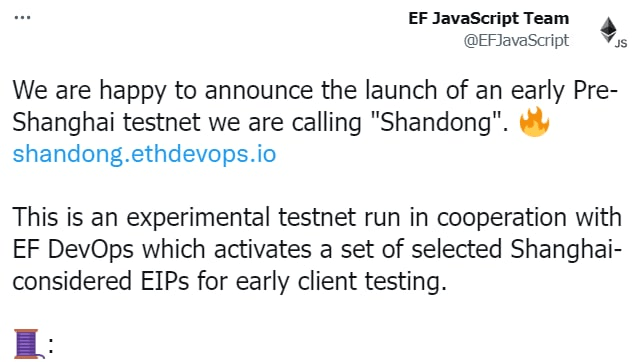Click the word "launch" in first line
The height and width of the screenshot is (362, 642).
pos(401,90)
